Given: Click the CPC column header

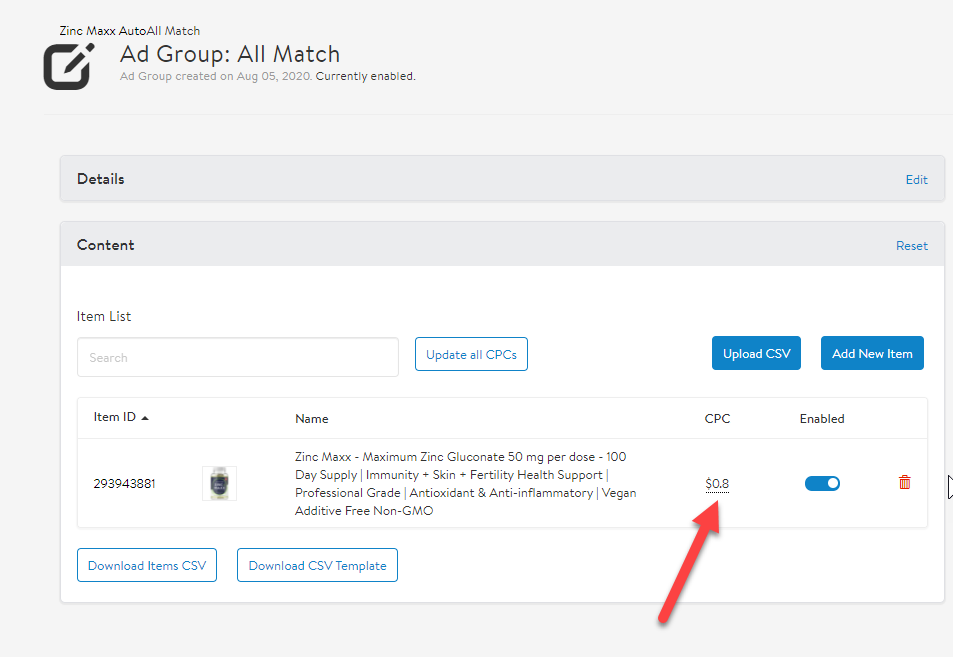Looking at the screenshot, I should pos(717,419).
